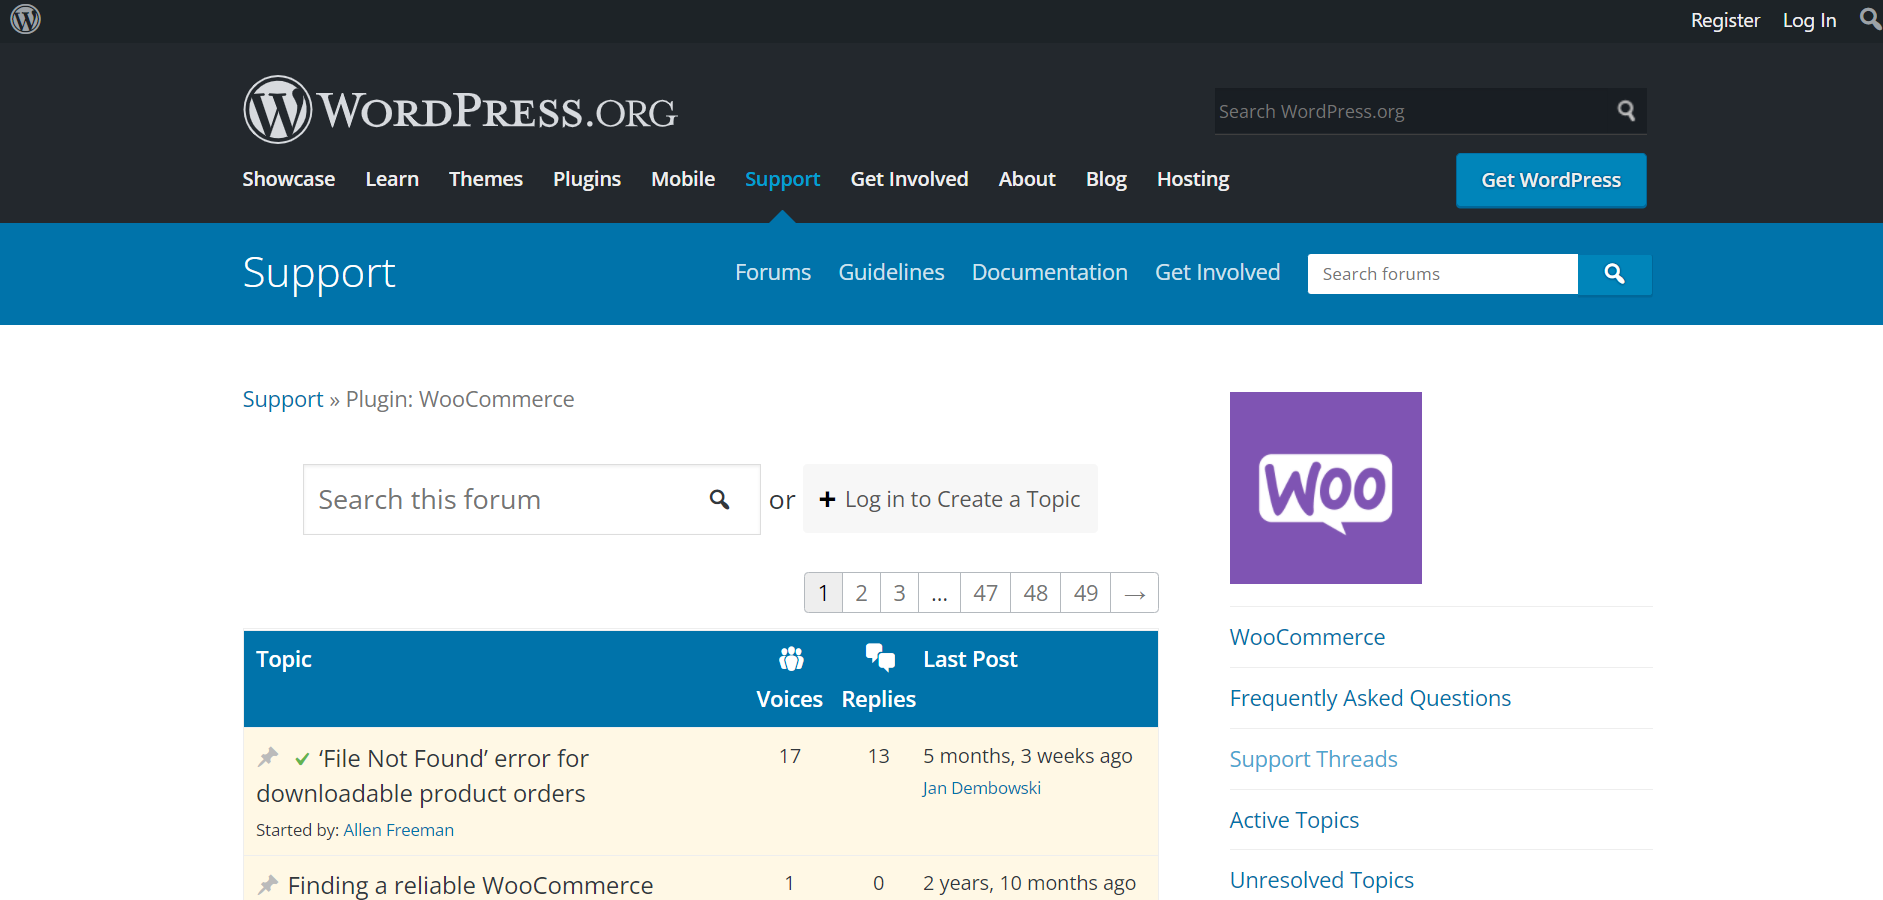The width and height of the screenshot is (1883, 900).
Task: Click Log in to Create a Topic
Action: 950,499
